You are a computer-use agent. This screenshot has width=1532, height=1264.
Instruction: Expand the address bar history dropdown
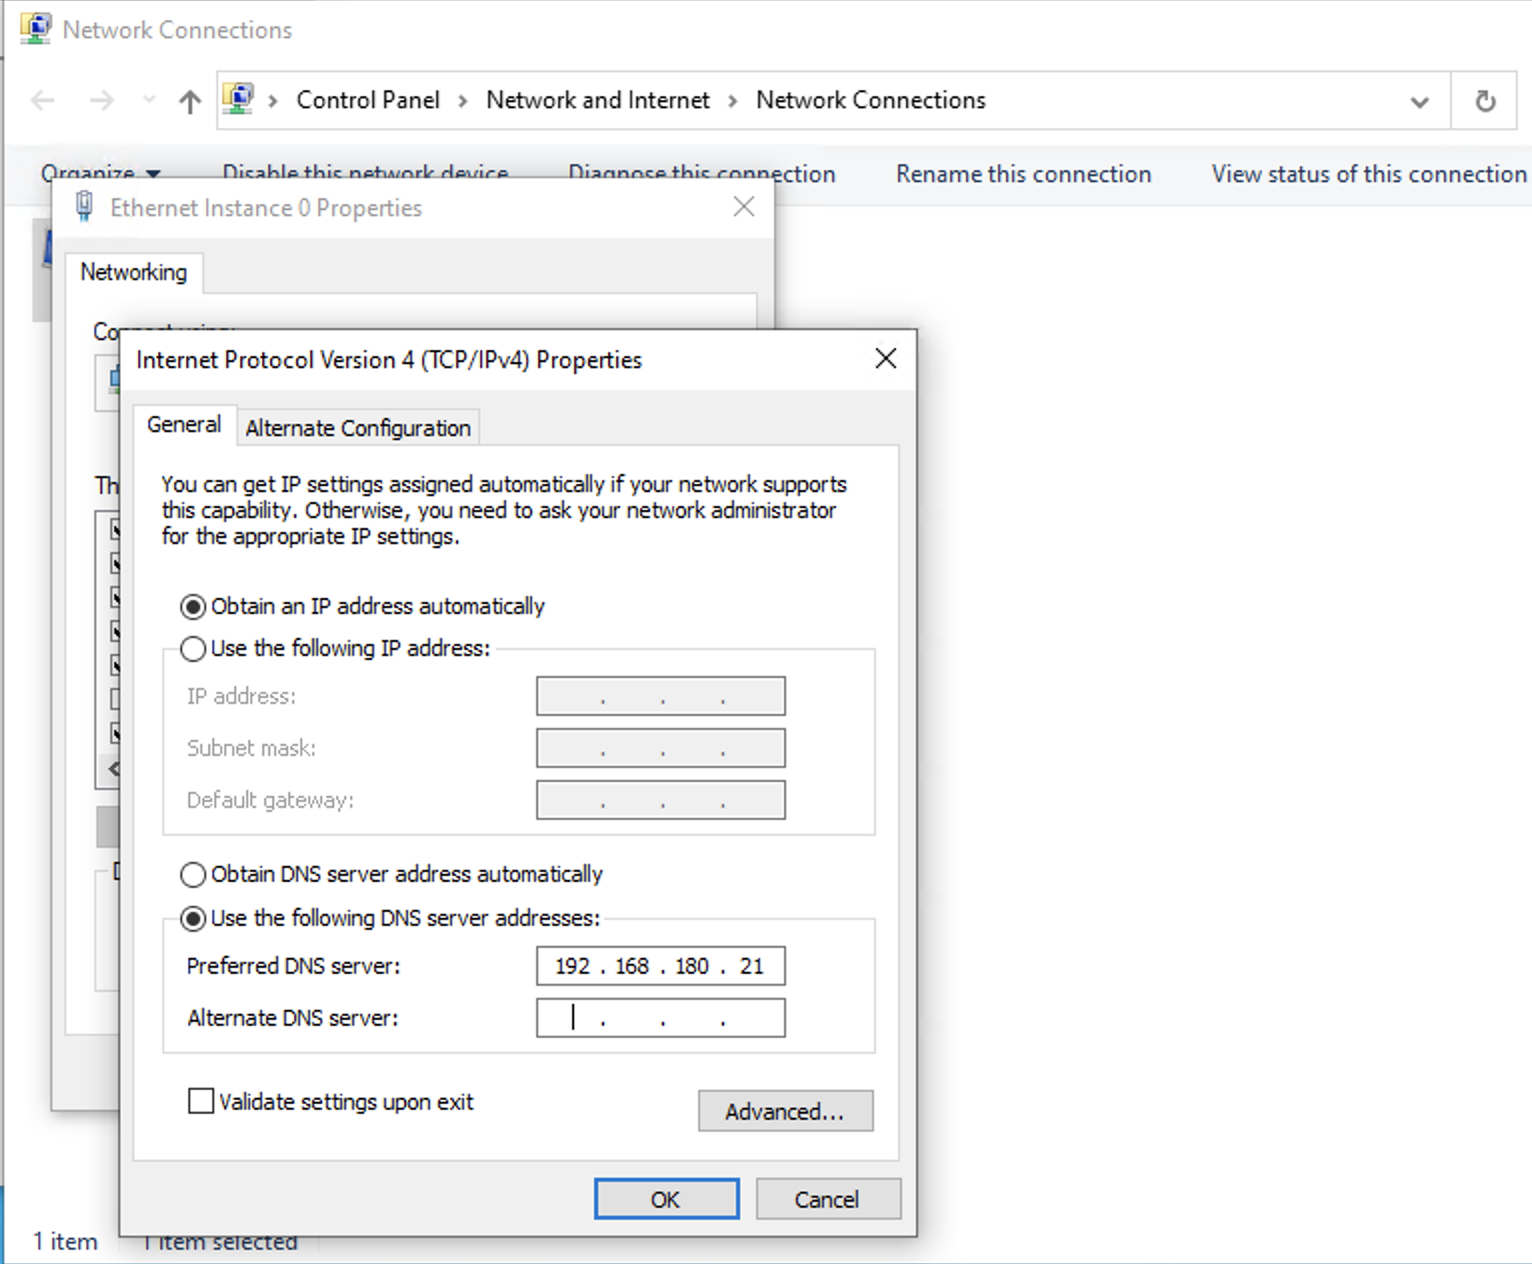(1419, 101)
